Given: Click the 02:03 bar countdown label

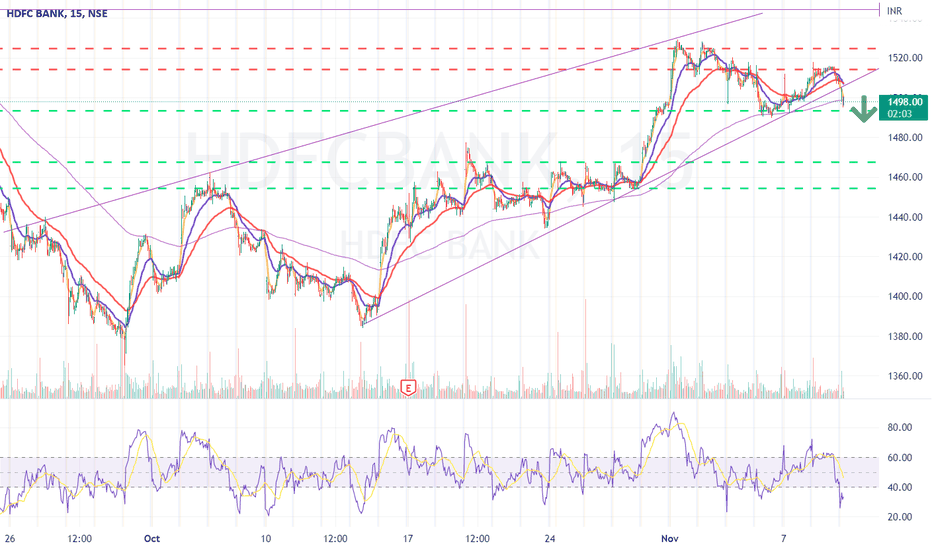Looking at the screenshot, I should (x=899, y=114).
